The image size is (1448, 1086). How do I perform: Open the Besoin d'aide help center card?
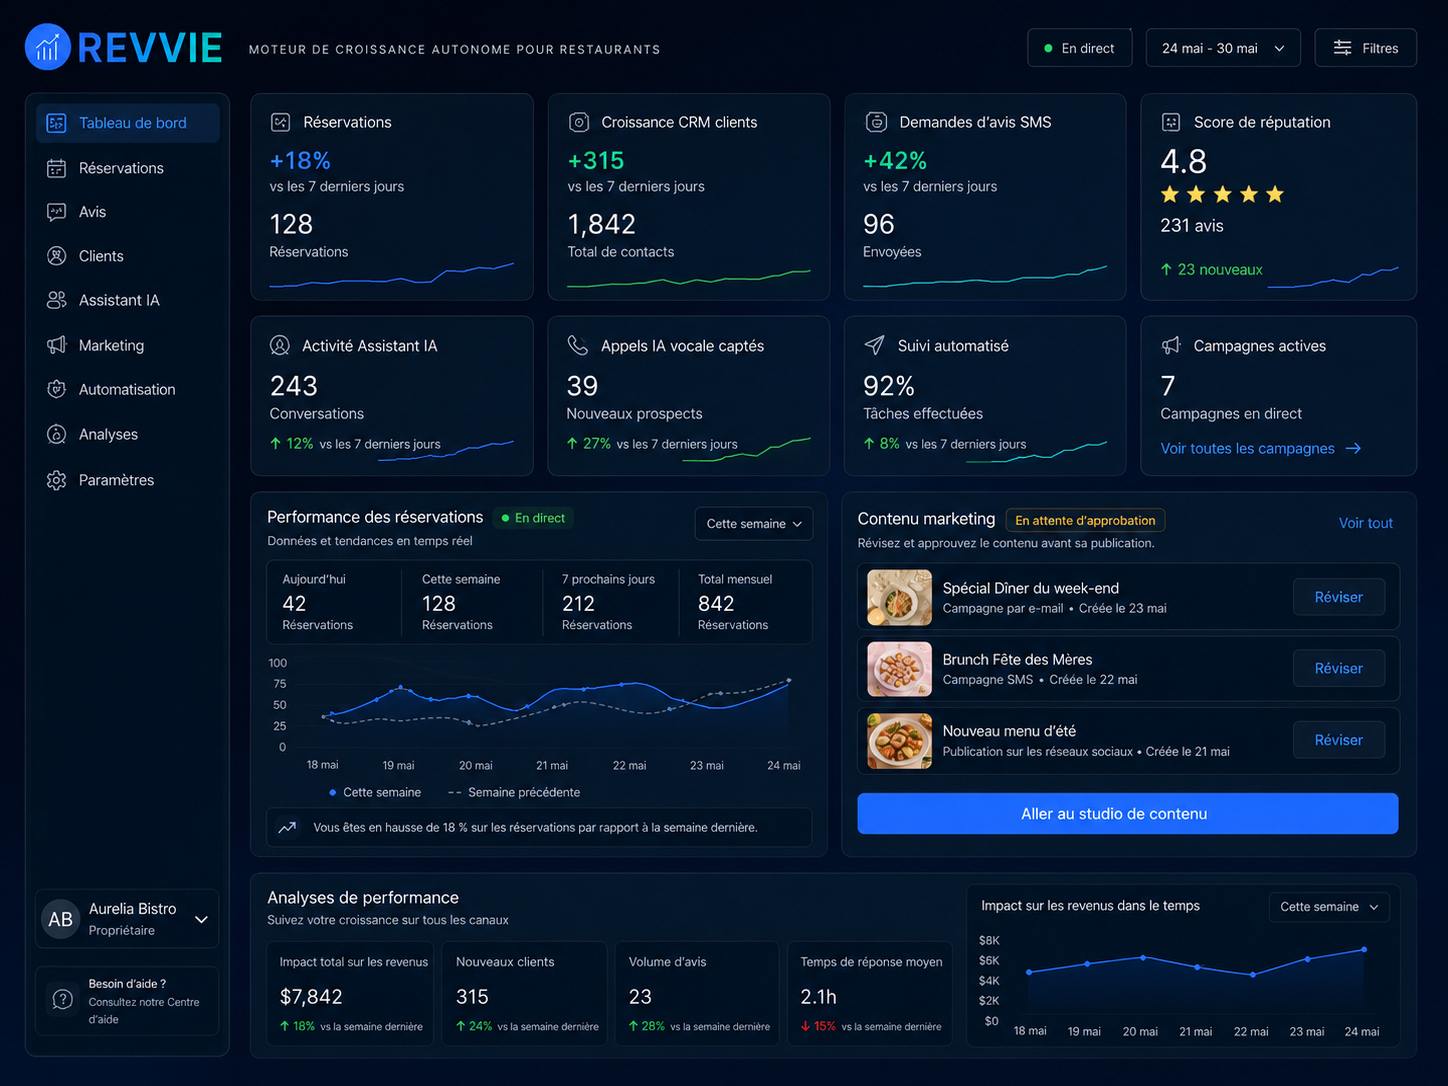coord(127,1001)
